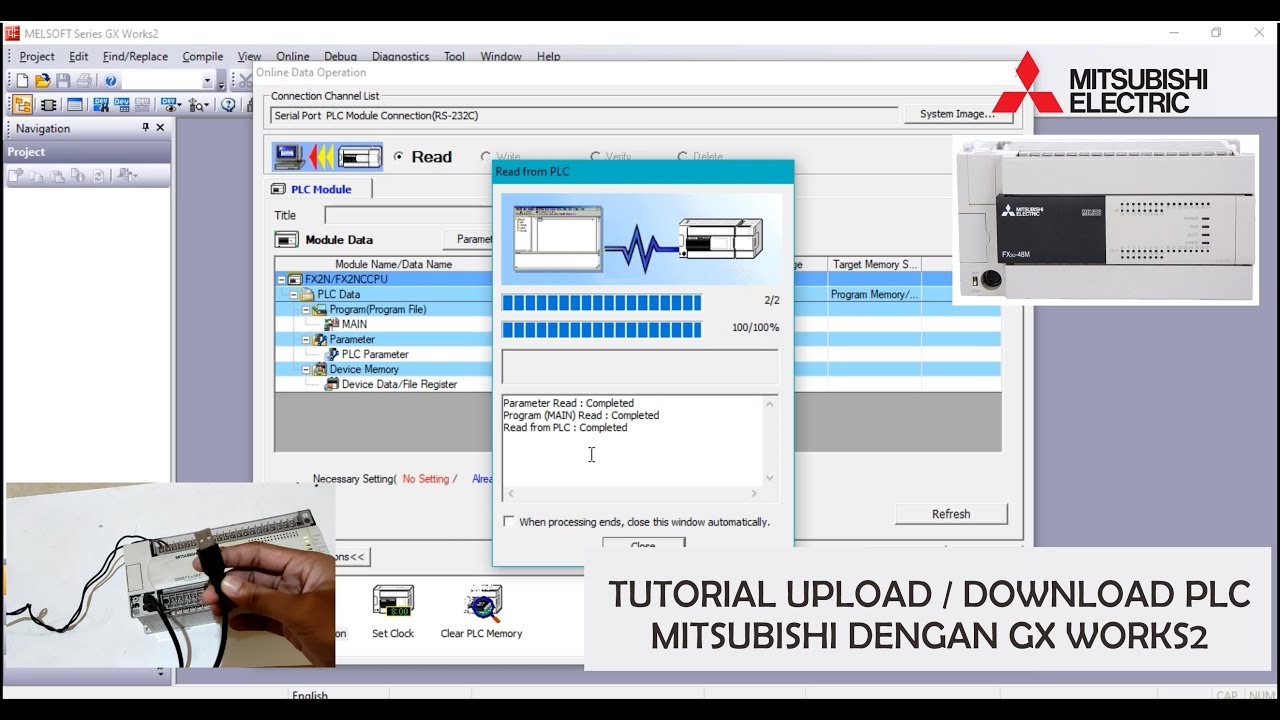Click the Title input field
1280x720 pixels.
(x=408, y=215)
